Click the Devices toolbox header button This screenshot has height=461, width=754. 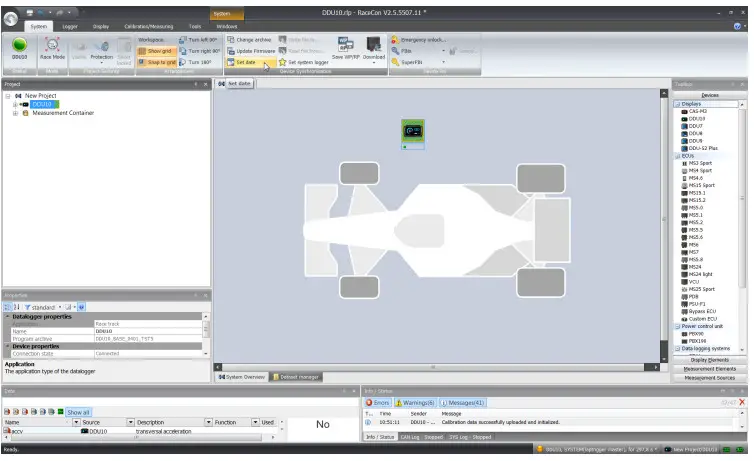(x=709, y=95)
